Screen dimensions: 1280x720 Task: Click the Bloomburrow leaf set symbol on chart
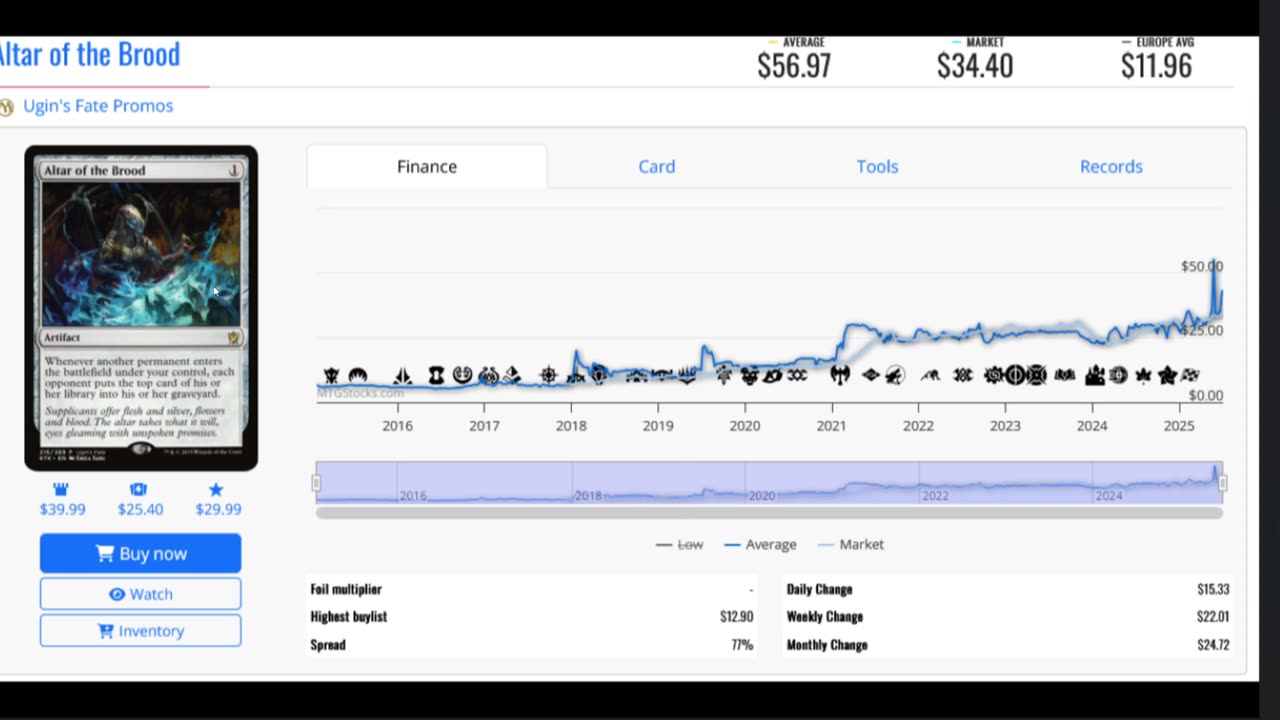click(1143, 375)
